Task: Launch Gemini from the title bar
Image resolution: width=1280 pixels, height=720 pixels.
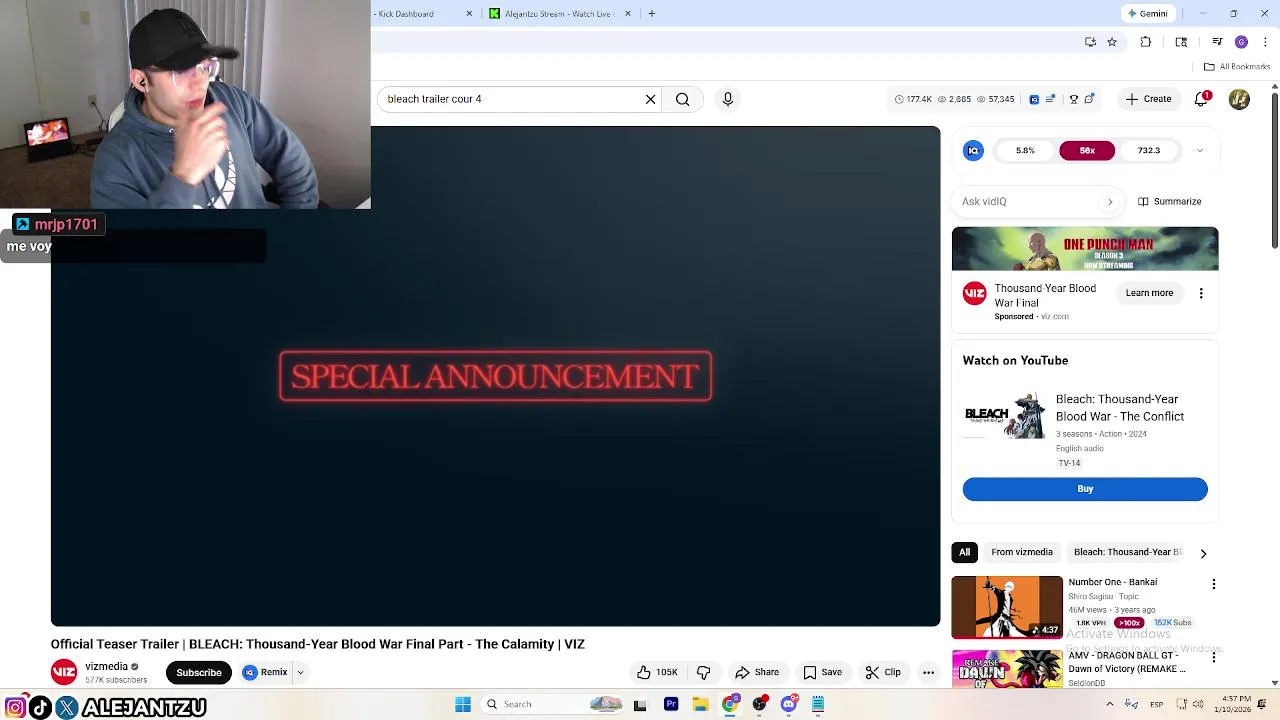Action: 1148,14
